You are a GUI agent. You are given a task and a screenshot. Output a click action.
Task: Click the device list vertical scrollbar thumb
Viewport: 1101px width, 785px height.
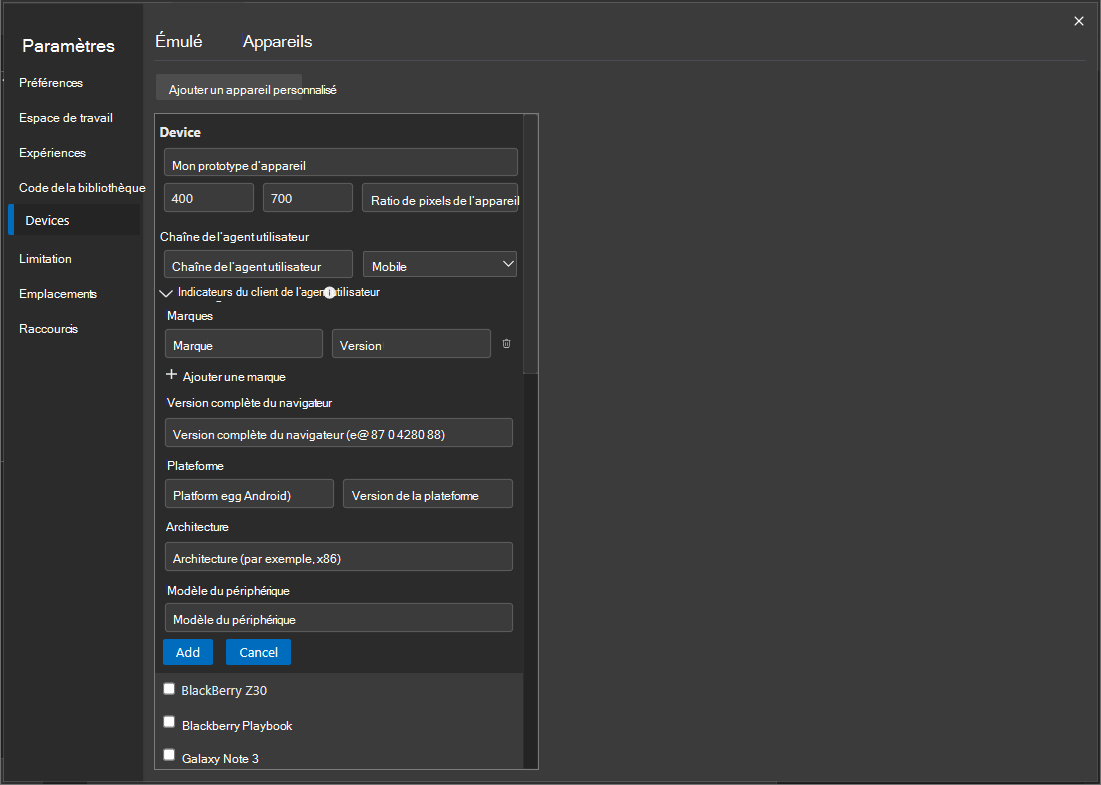click(531, 244)
